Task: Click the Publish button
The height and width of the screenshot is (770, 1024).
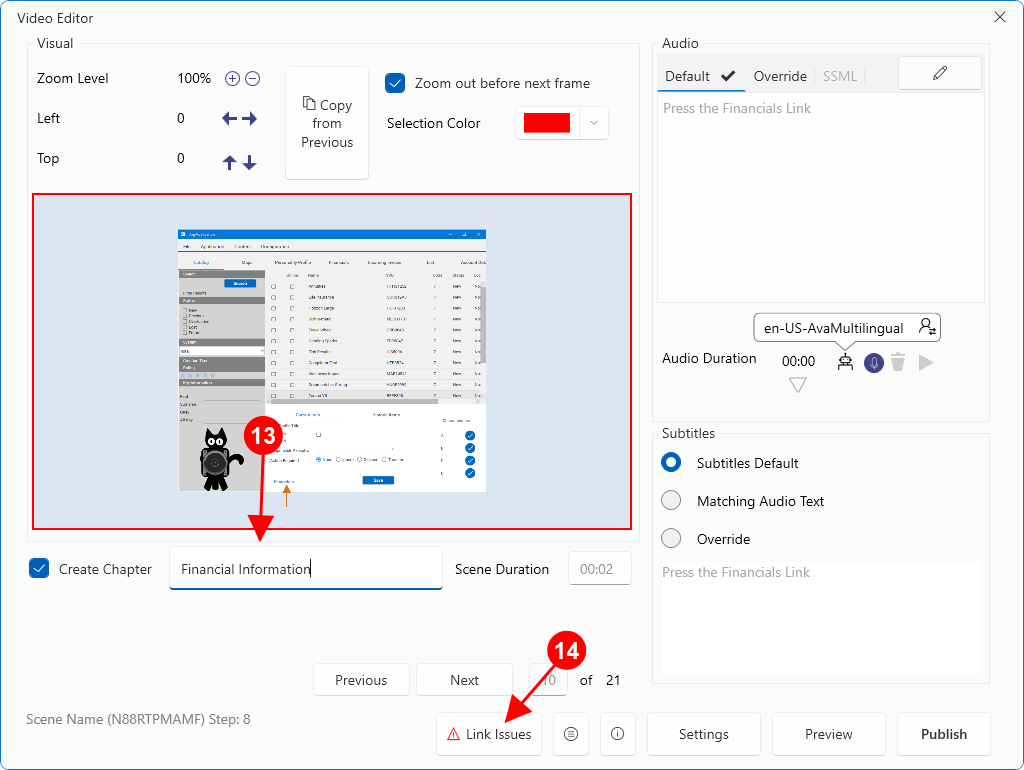Action: 943,734
